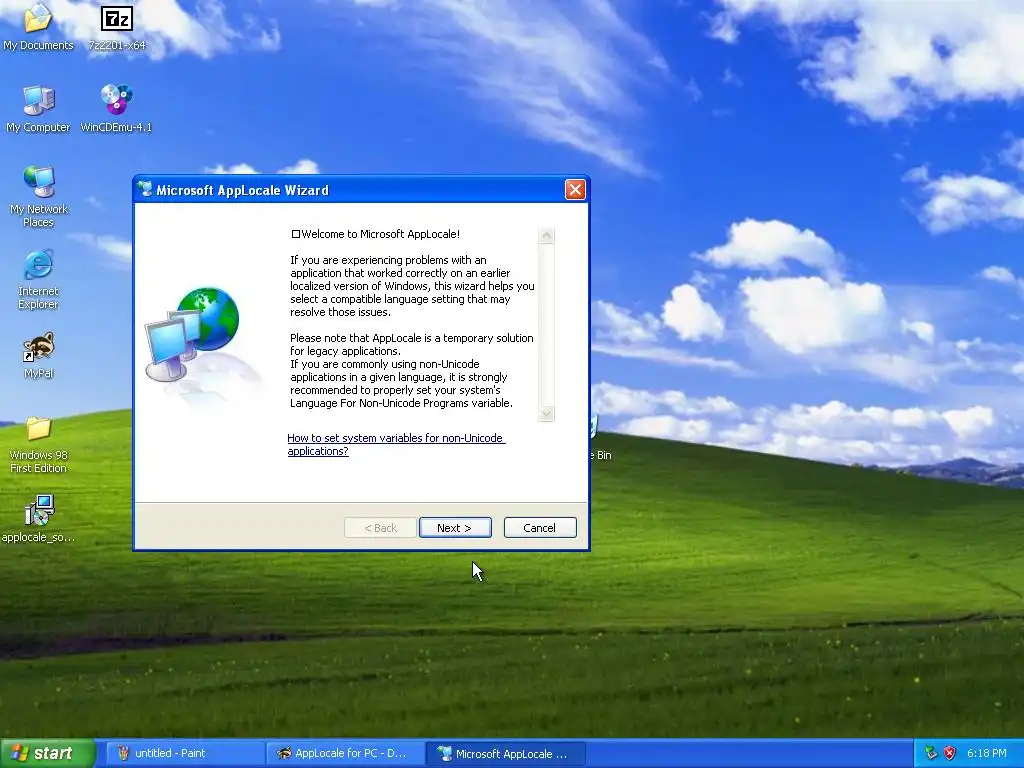Close the Microsoft AppLocale Wizard window
The width and height of the screenshot is (1024, 768).
(x=575, y=190)
